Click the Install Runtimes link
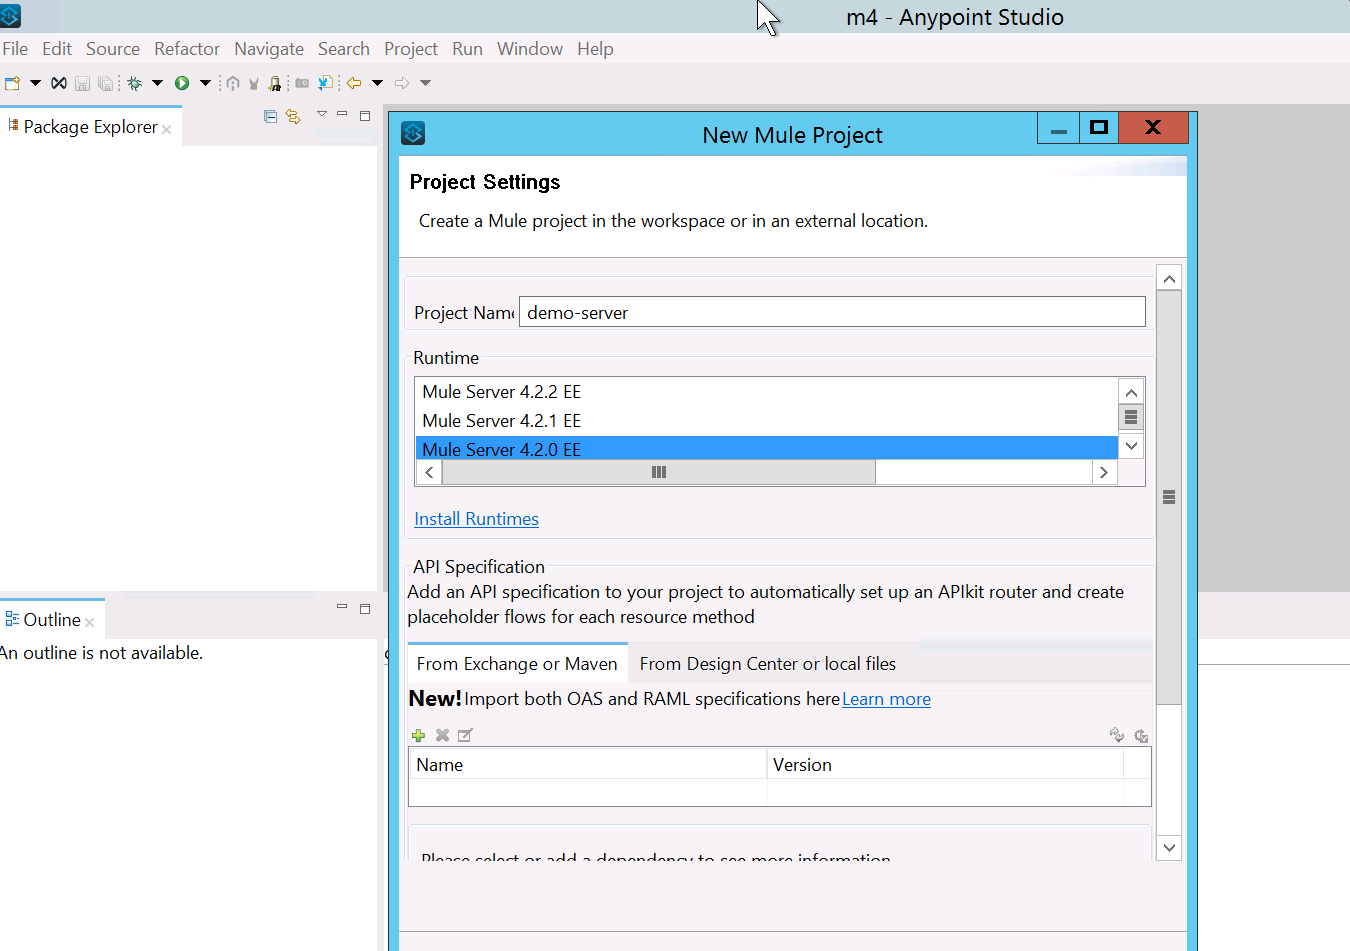This screenshot has height=951, width=1350. coord(476,519)
